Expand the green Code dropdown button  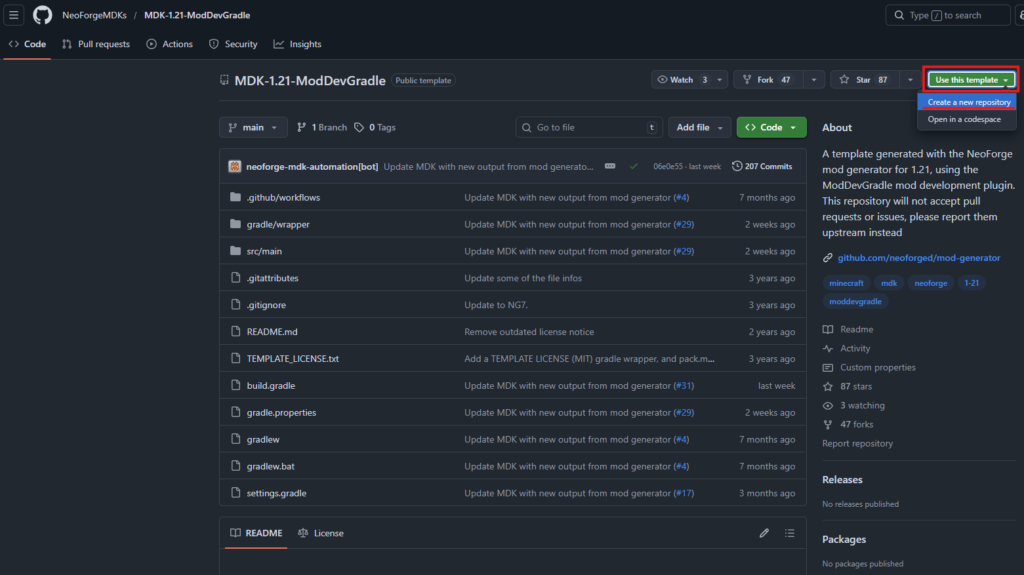(x=771, y=128)
